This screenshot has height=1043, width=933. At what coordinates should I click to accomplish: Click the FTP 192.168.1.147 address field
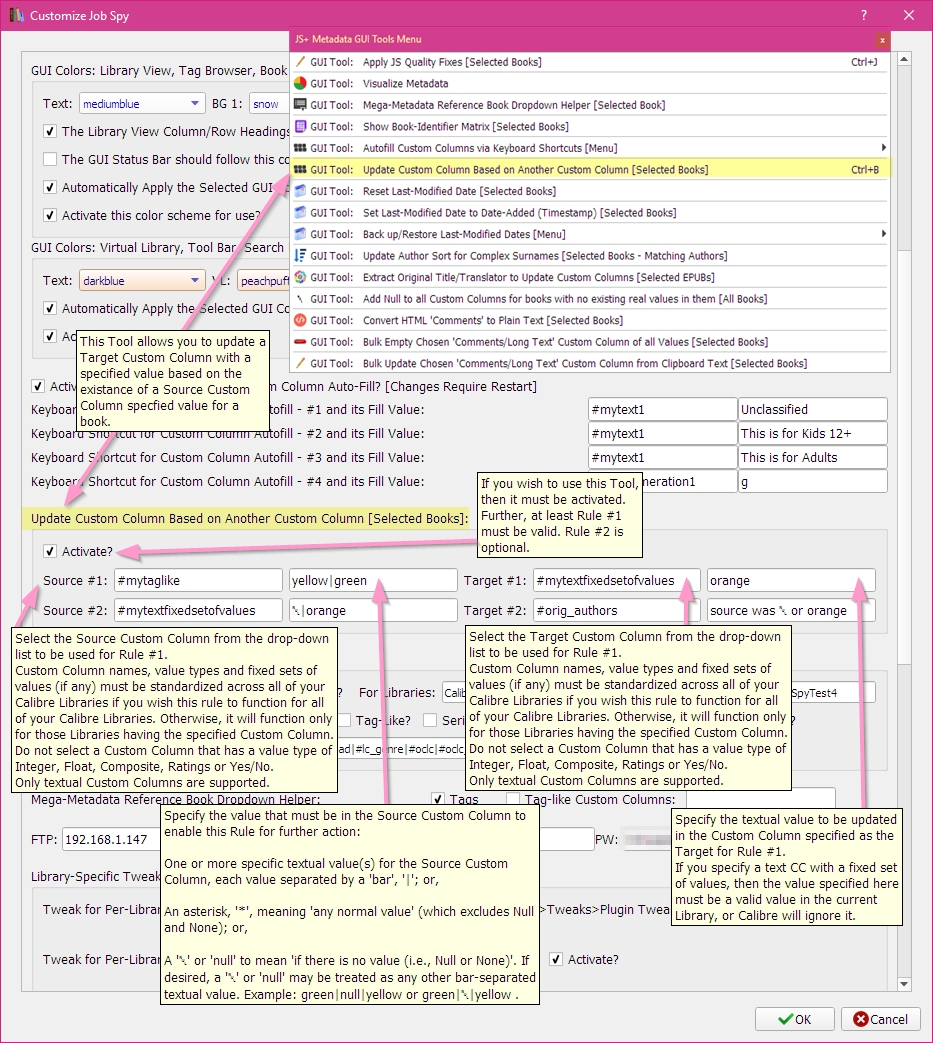click(112, 839)
